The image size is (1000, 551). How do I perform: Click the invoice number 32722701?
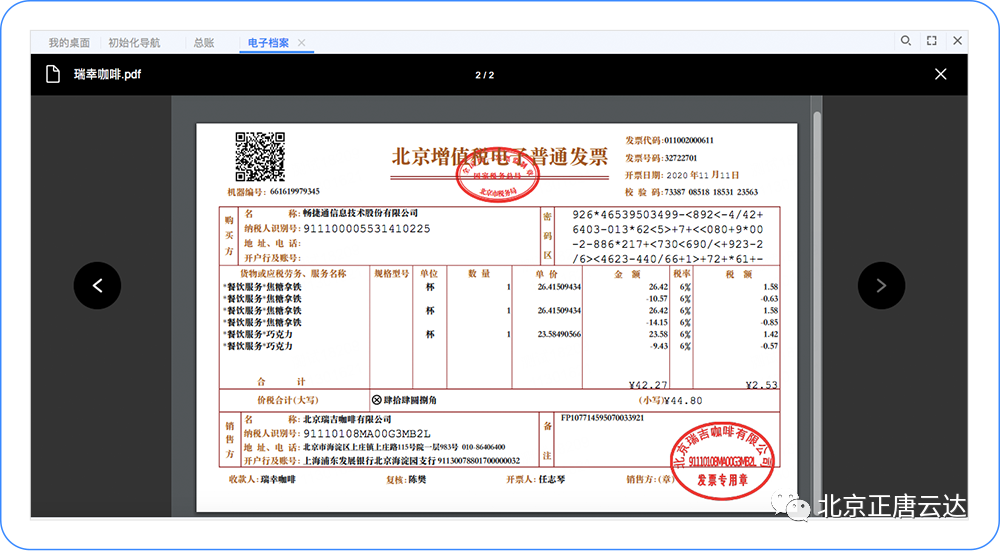[x=680, y=158]
